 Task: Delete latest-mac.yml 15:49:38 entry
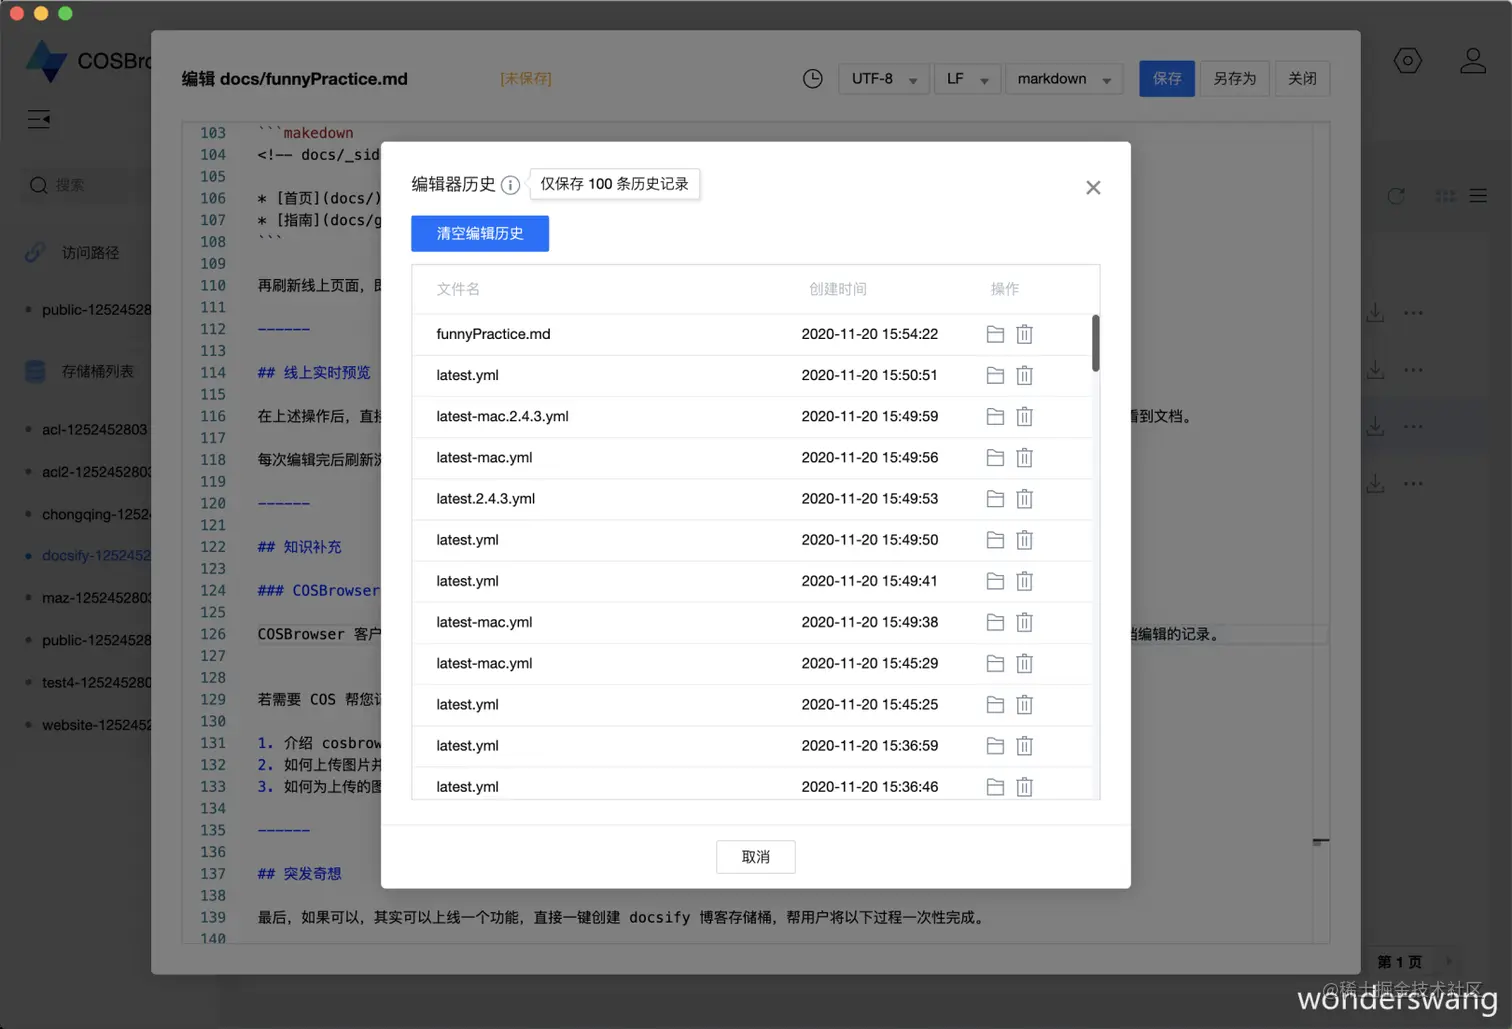pos(1024,622)
